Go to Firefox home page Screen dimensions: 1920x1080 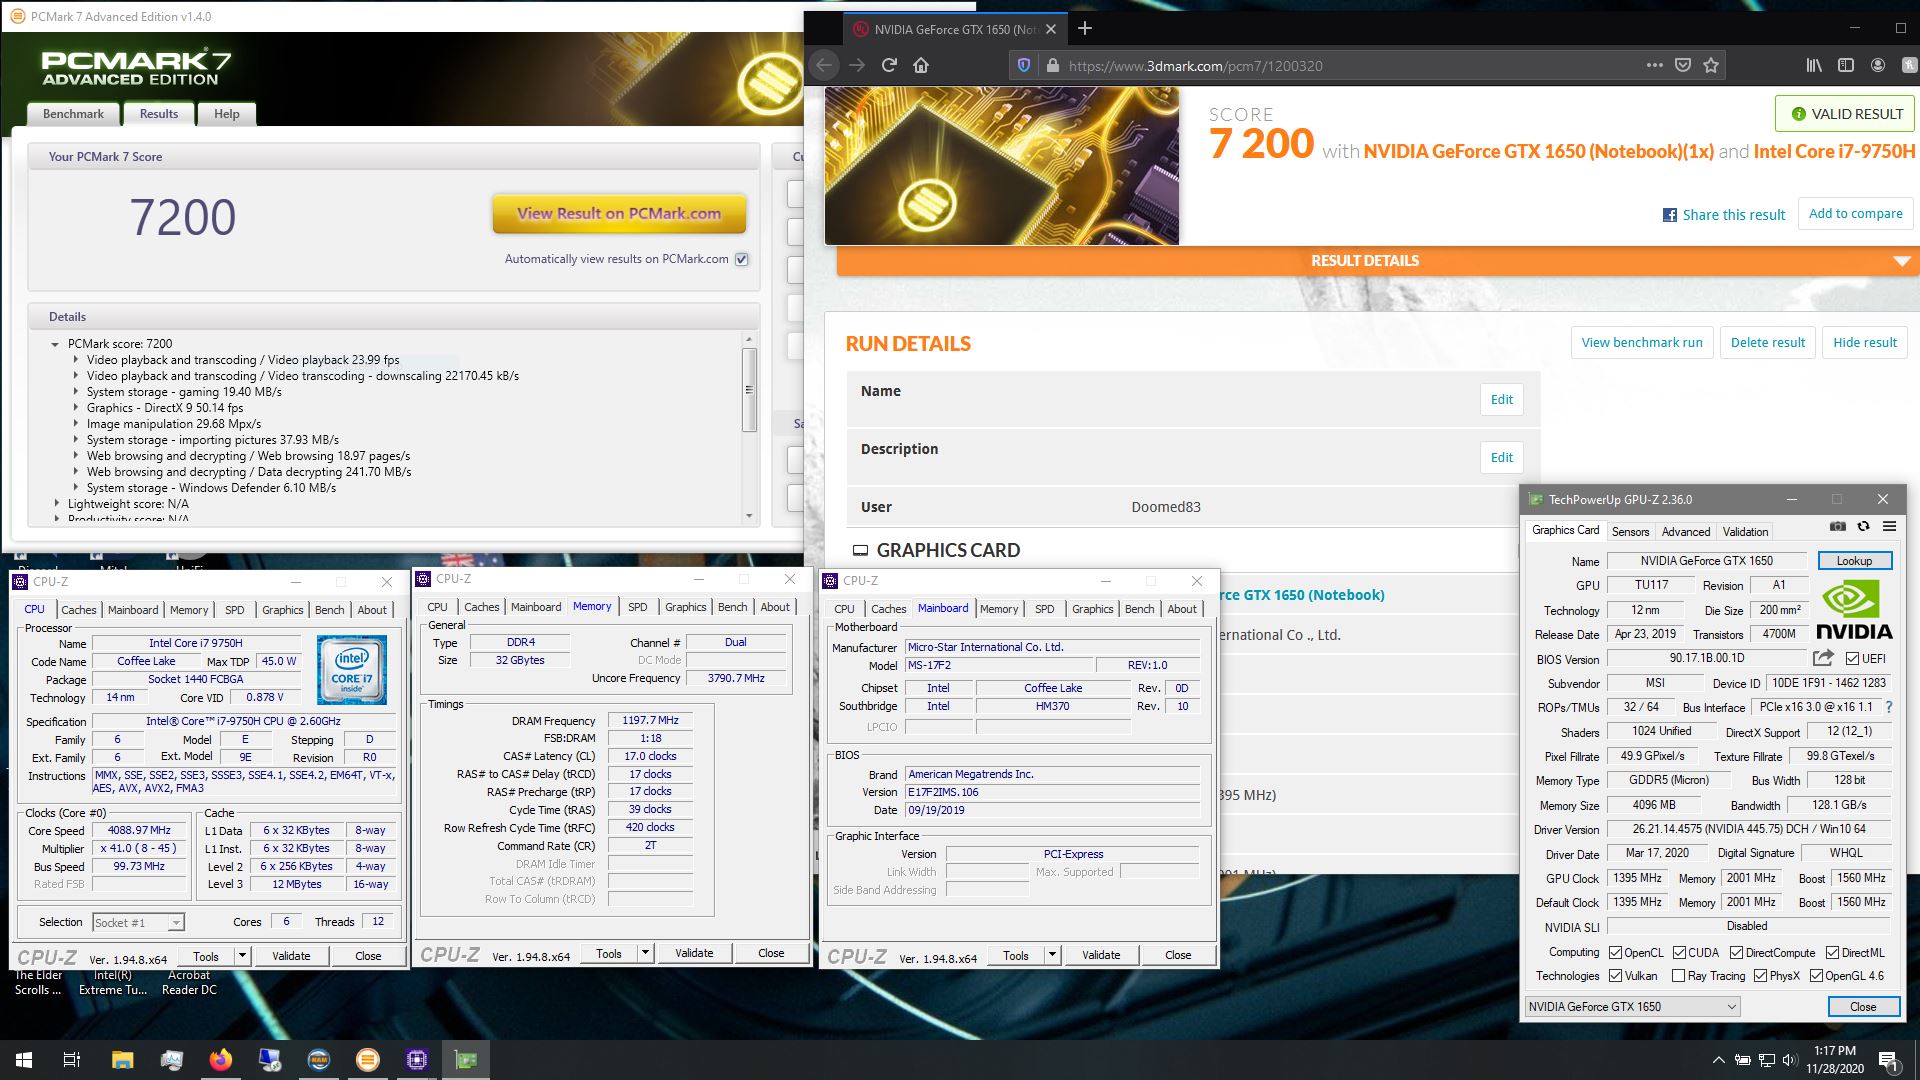[921, 65]
